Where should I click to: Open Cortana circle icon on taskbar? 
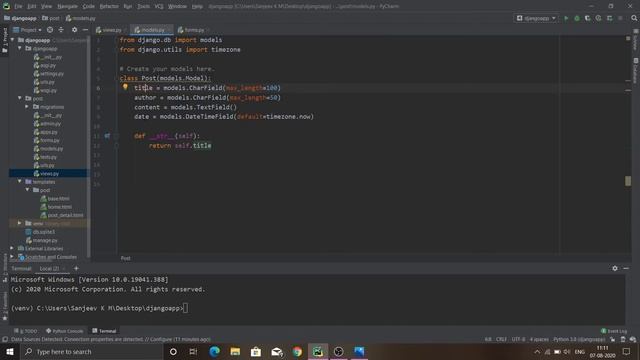click(173, 351)
